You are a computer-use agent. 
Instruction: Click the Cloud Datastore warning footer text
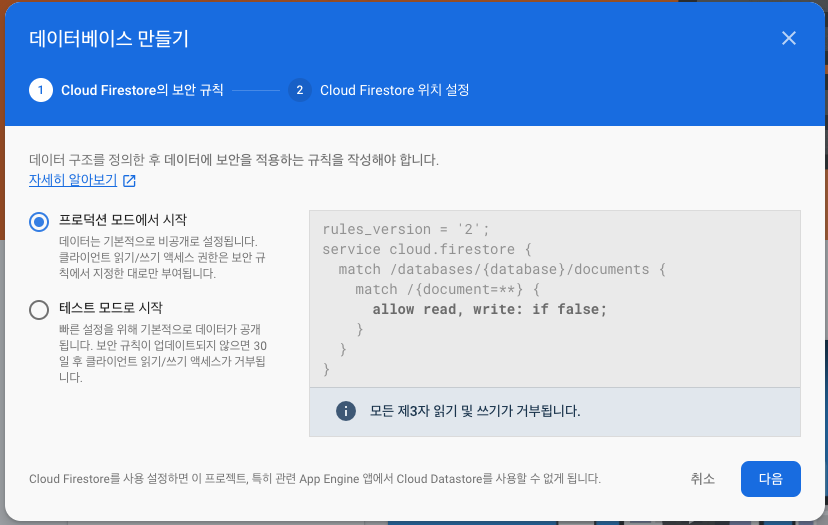coord(315,479)
